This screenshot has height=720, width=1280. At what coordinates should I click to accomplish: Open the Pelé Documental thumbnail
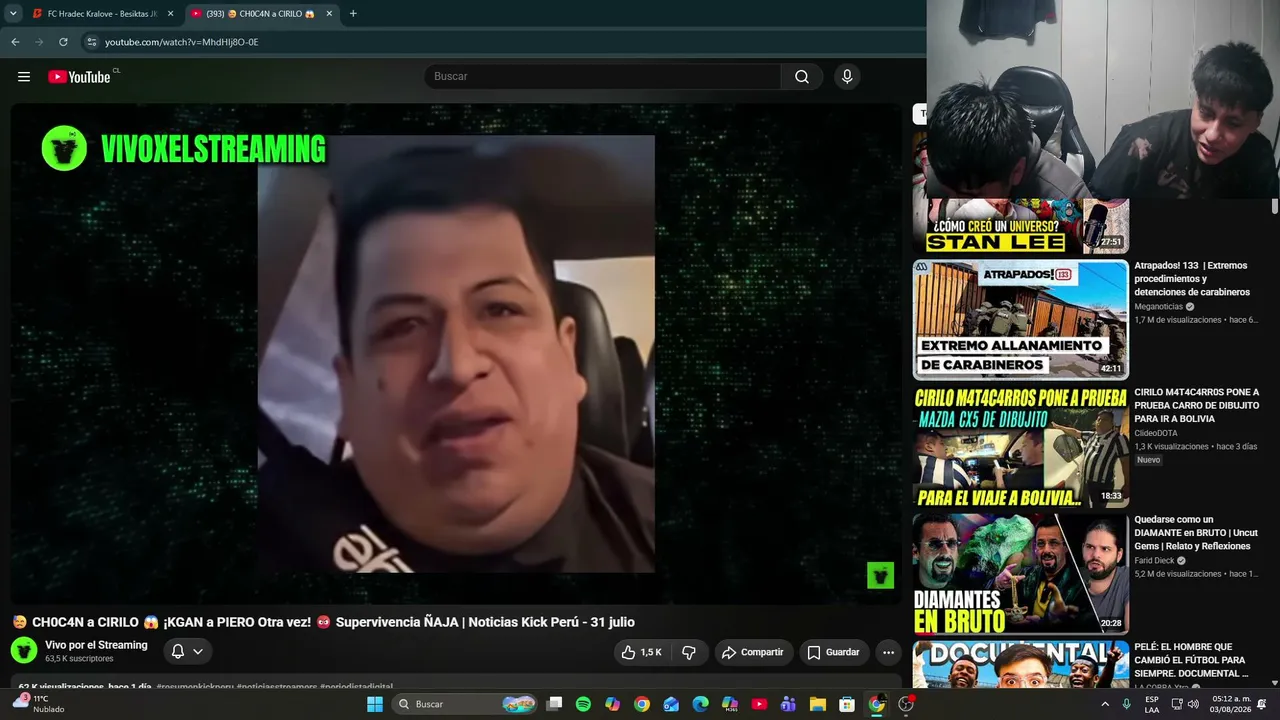pyautogui.click(x=1021, y=664)
